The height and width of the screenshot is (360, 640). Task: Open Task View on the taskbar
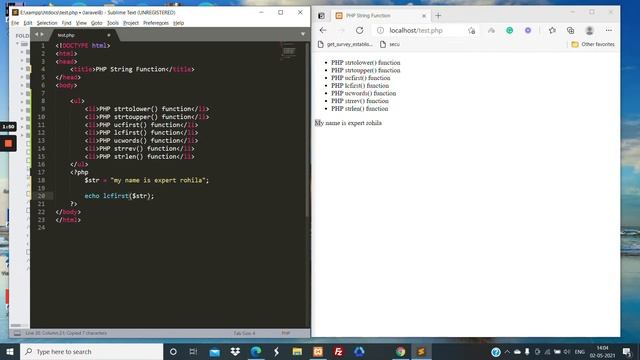click(x=193, y=351)
